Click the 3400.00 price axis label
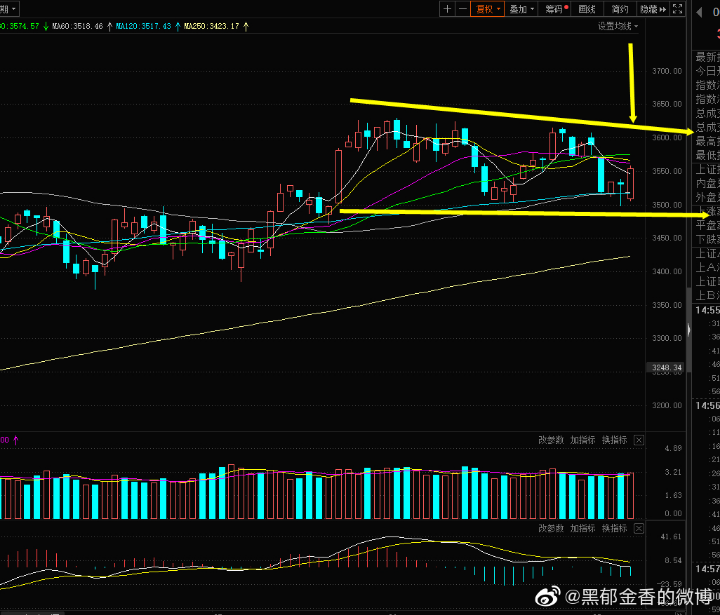Screen dimensions: 720x615 pos(667,271)
